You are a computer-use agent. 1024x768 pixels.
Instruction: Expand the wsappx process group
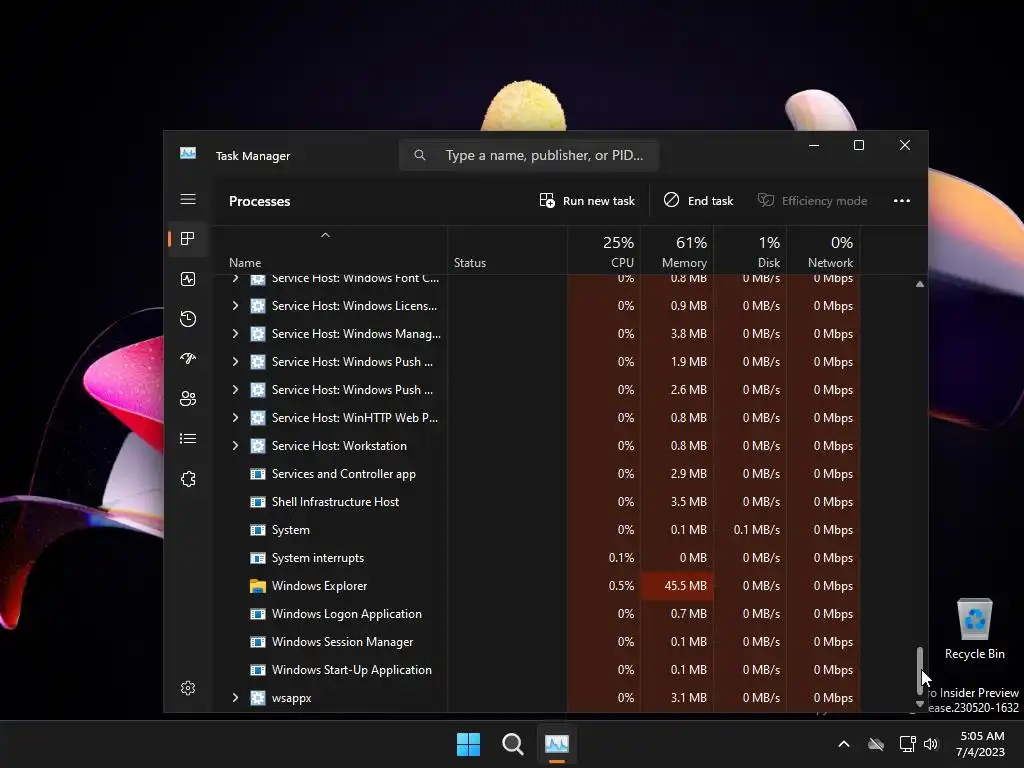[x=235, y=697]
